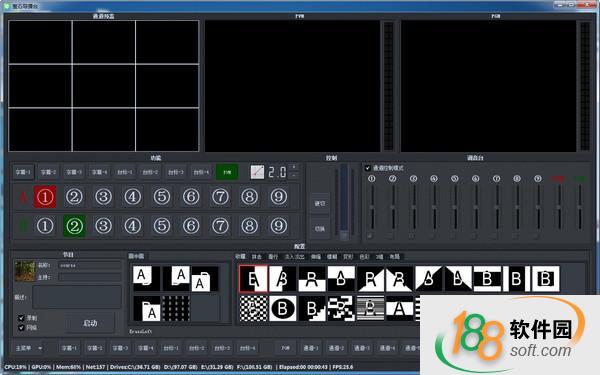
Task: Click the green PVW button
Action: [227, 172]
